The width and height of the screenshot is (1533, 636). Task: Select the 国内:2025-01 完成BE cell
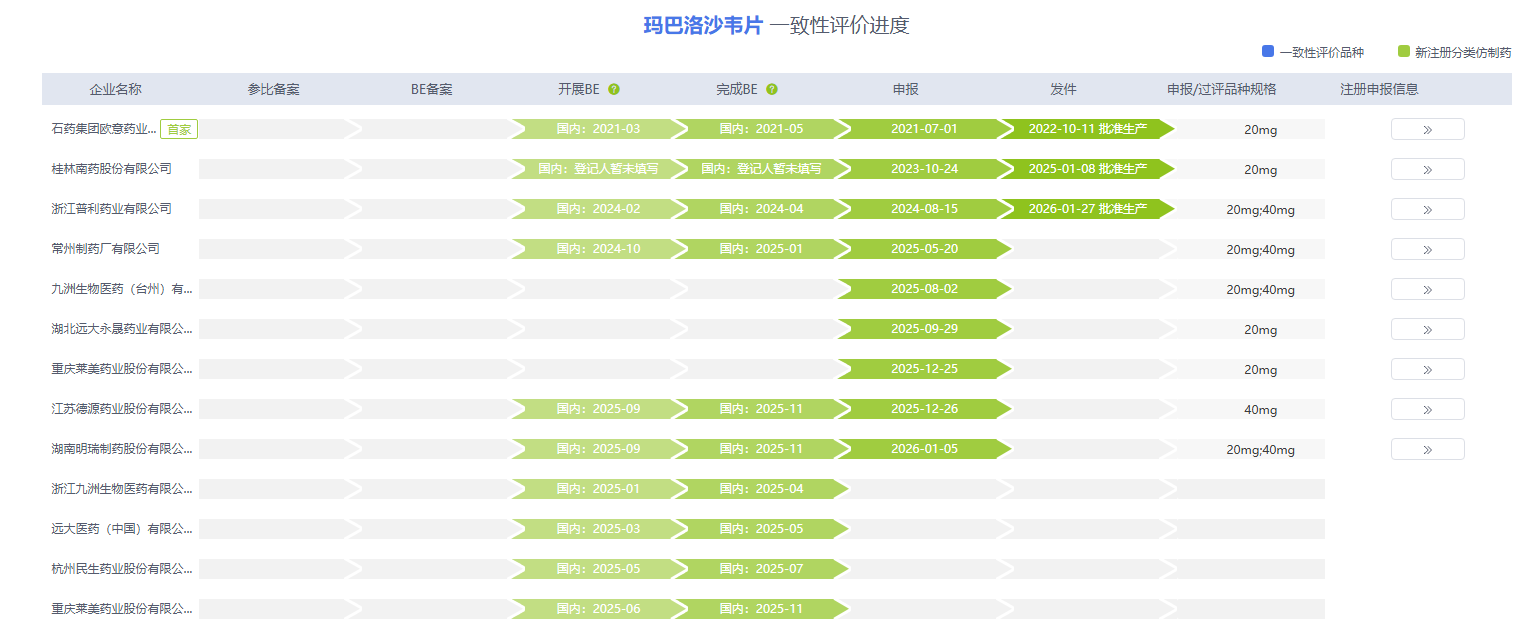pyautogui.click(x=761, y=249)
